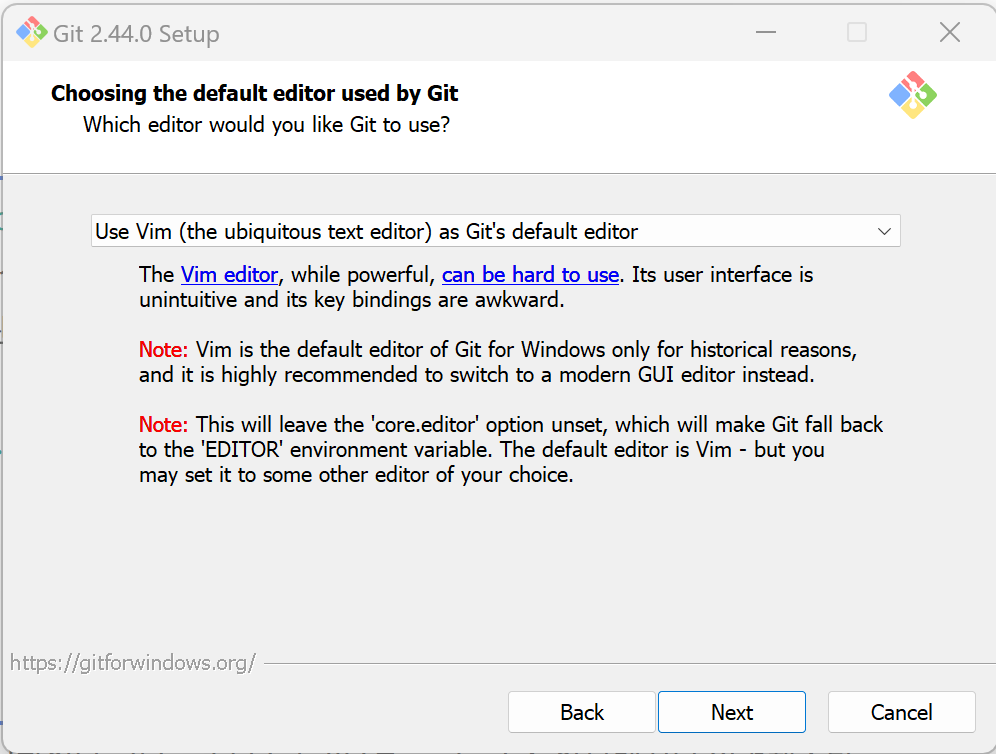The height and width of the screenshot is (754, 996).
Task: Open the 'can be hard to use' link
Action: (x=530, y=275)
